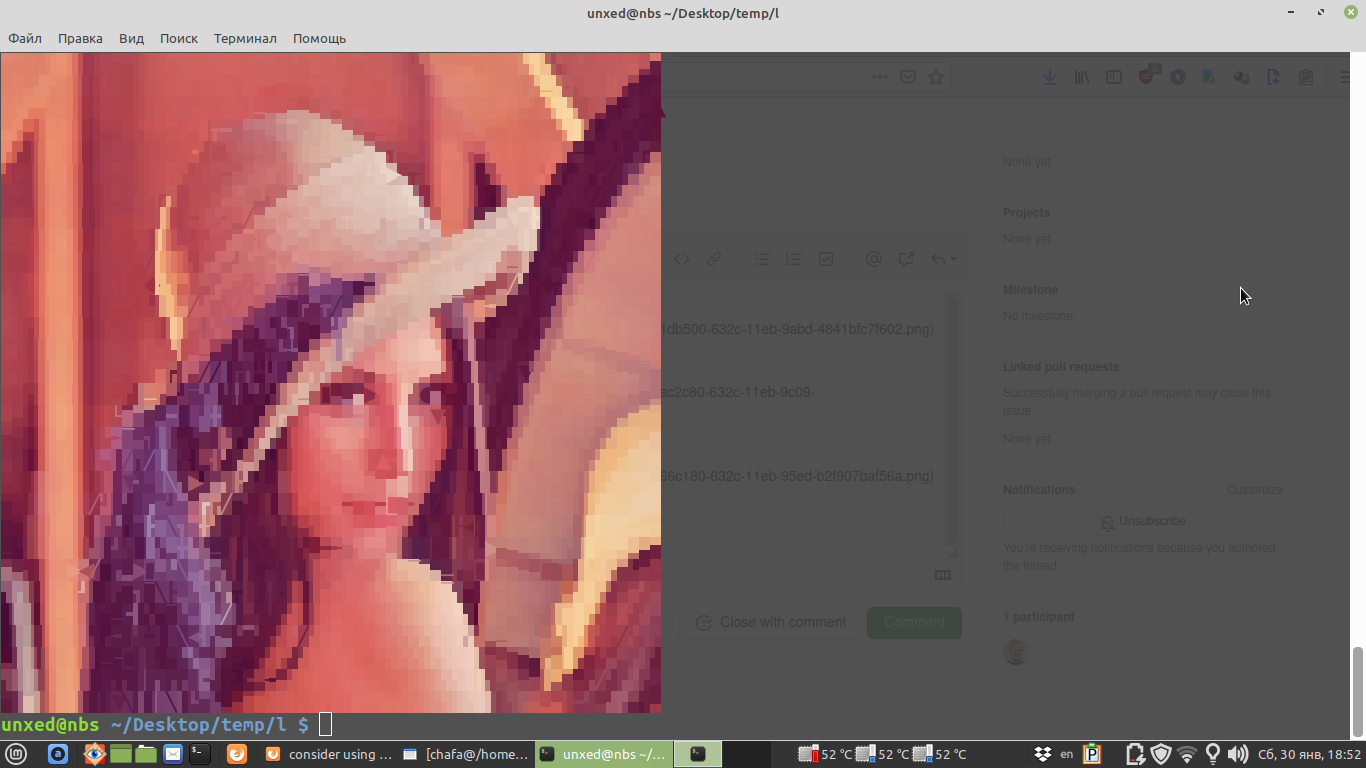Open the Вид menu
The height and width of the screenshot is (768, 1366).
[x=131, y=38]
